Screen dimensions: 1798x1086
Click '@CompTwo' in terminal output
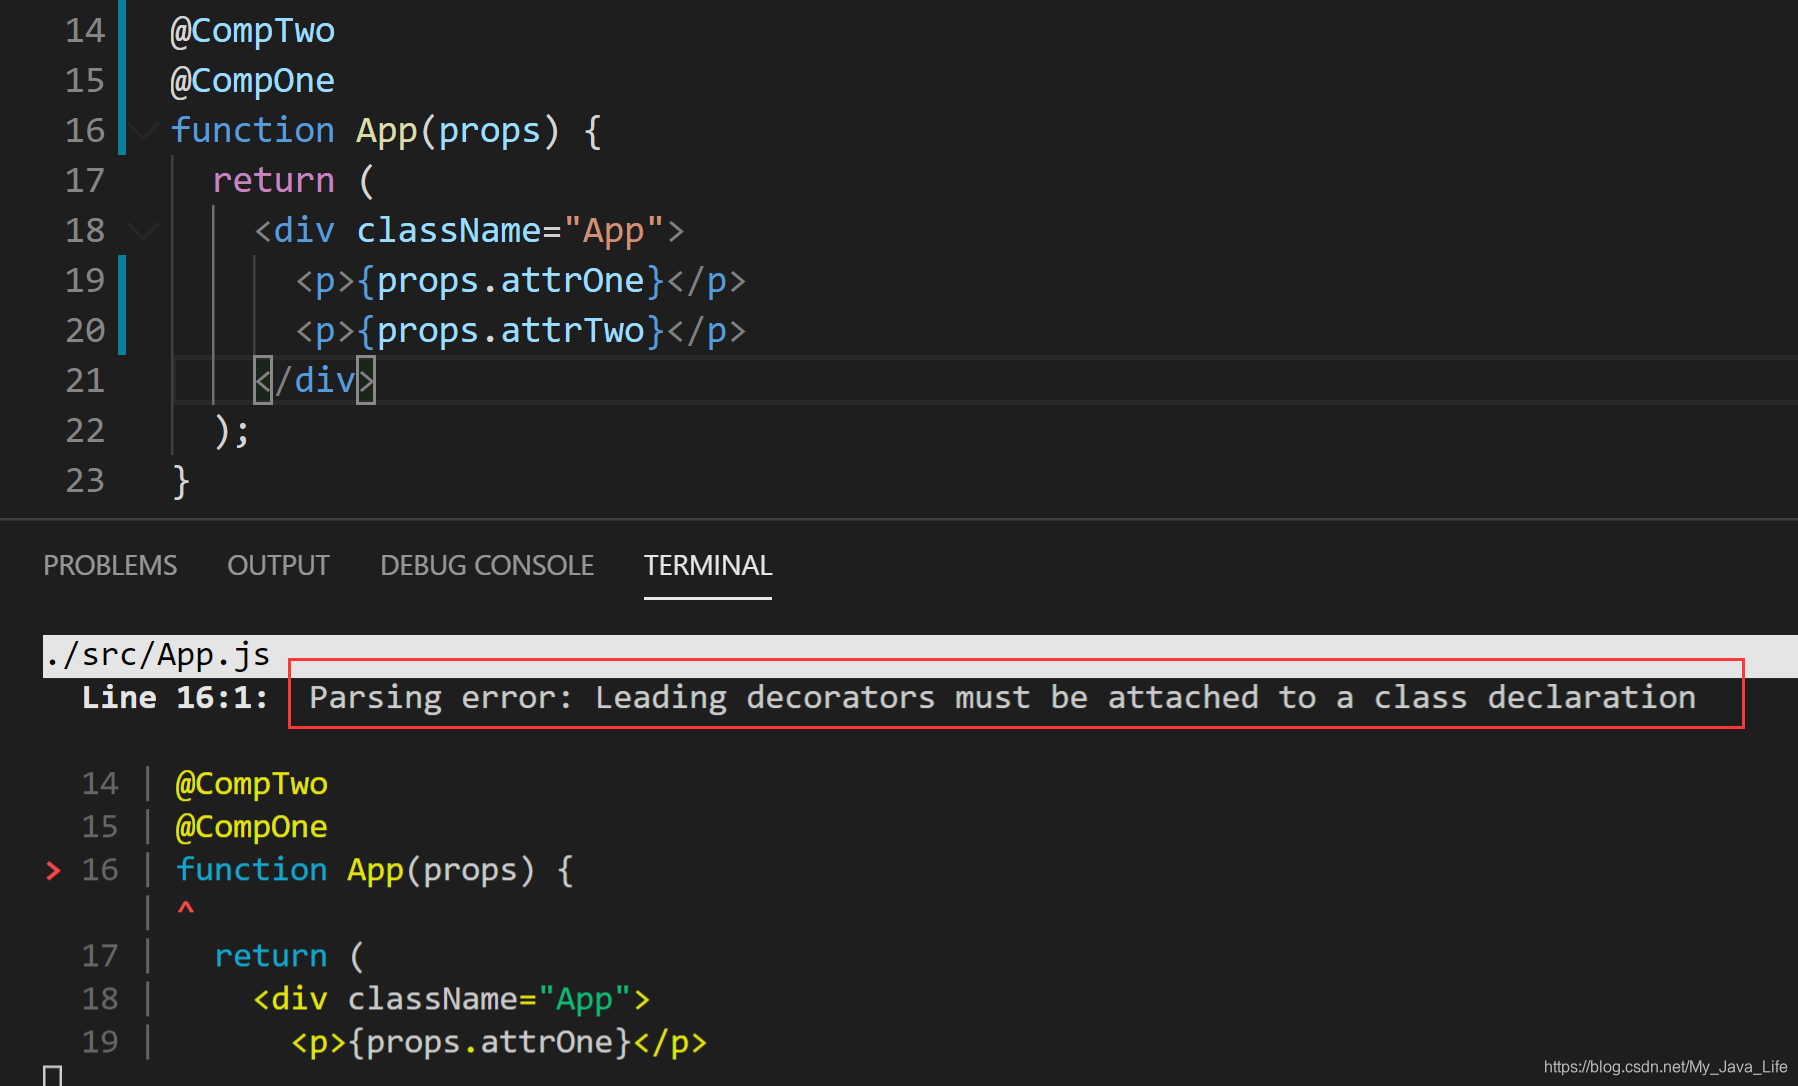(x=252, y=784)
